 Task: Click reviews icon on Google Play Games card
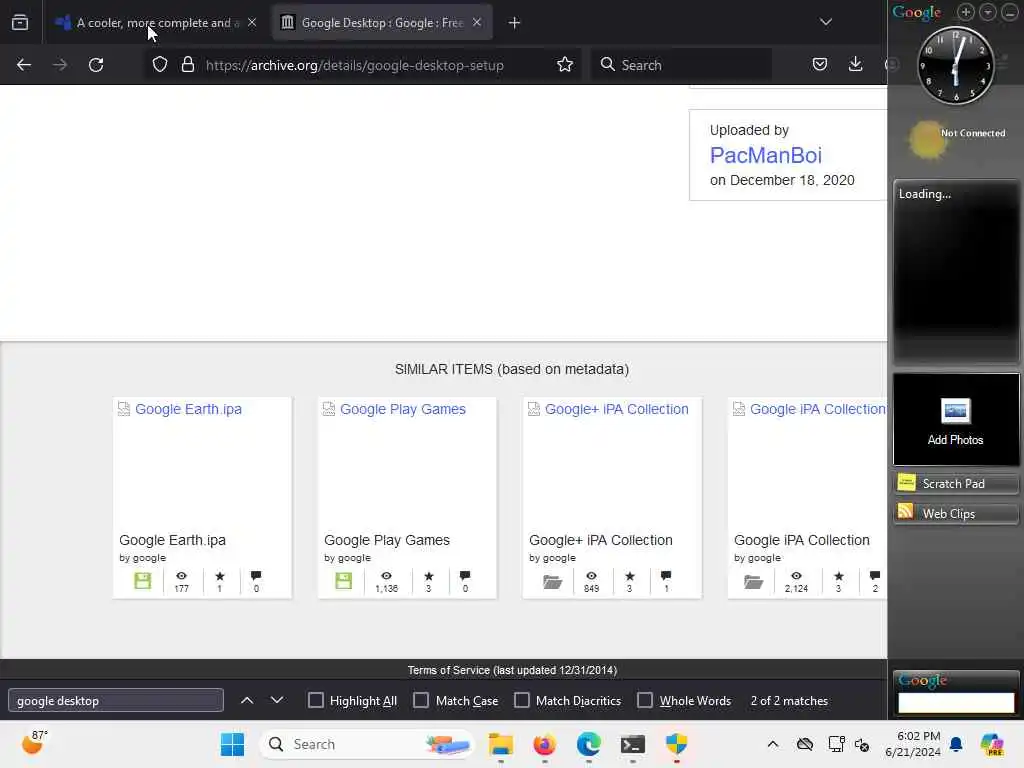pyautogui.click(x=465, y=576)
